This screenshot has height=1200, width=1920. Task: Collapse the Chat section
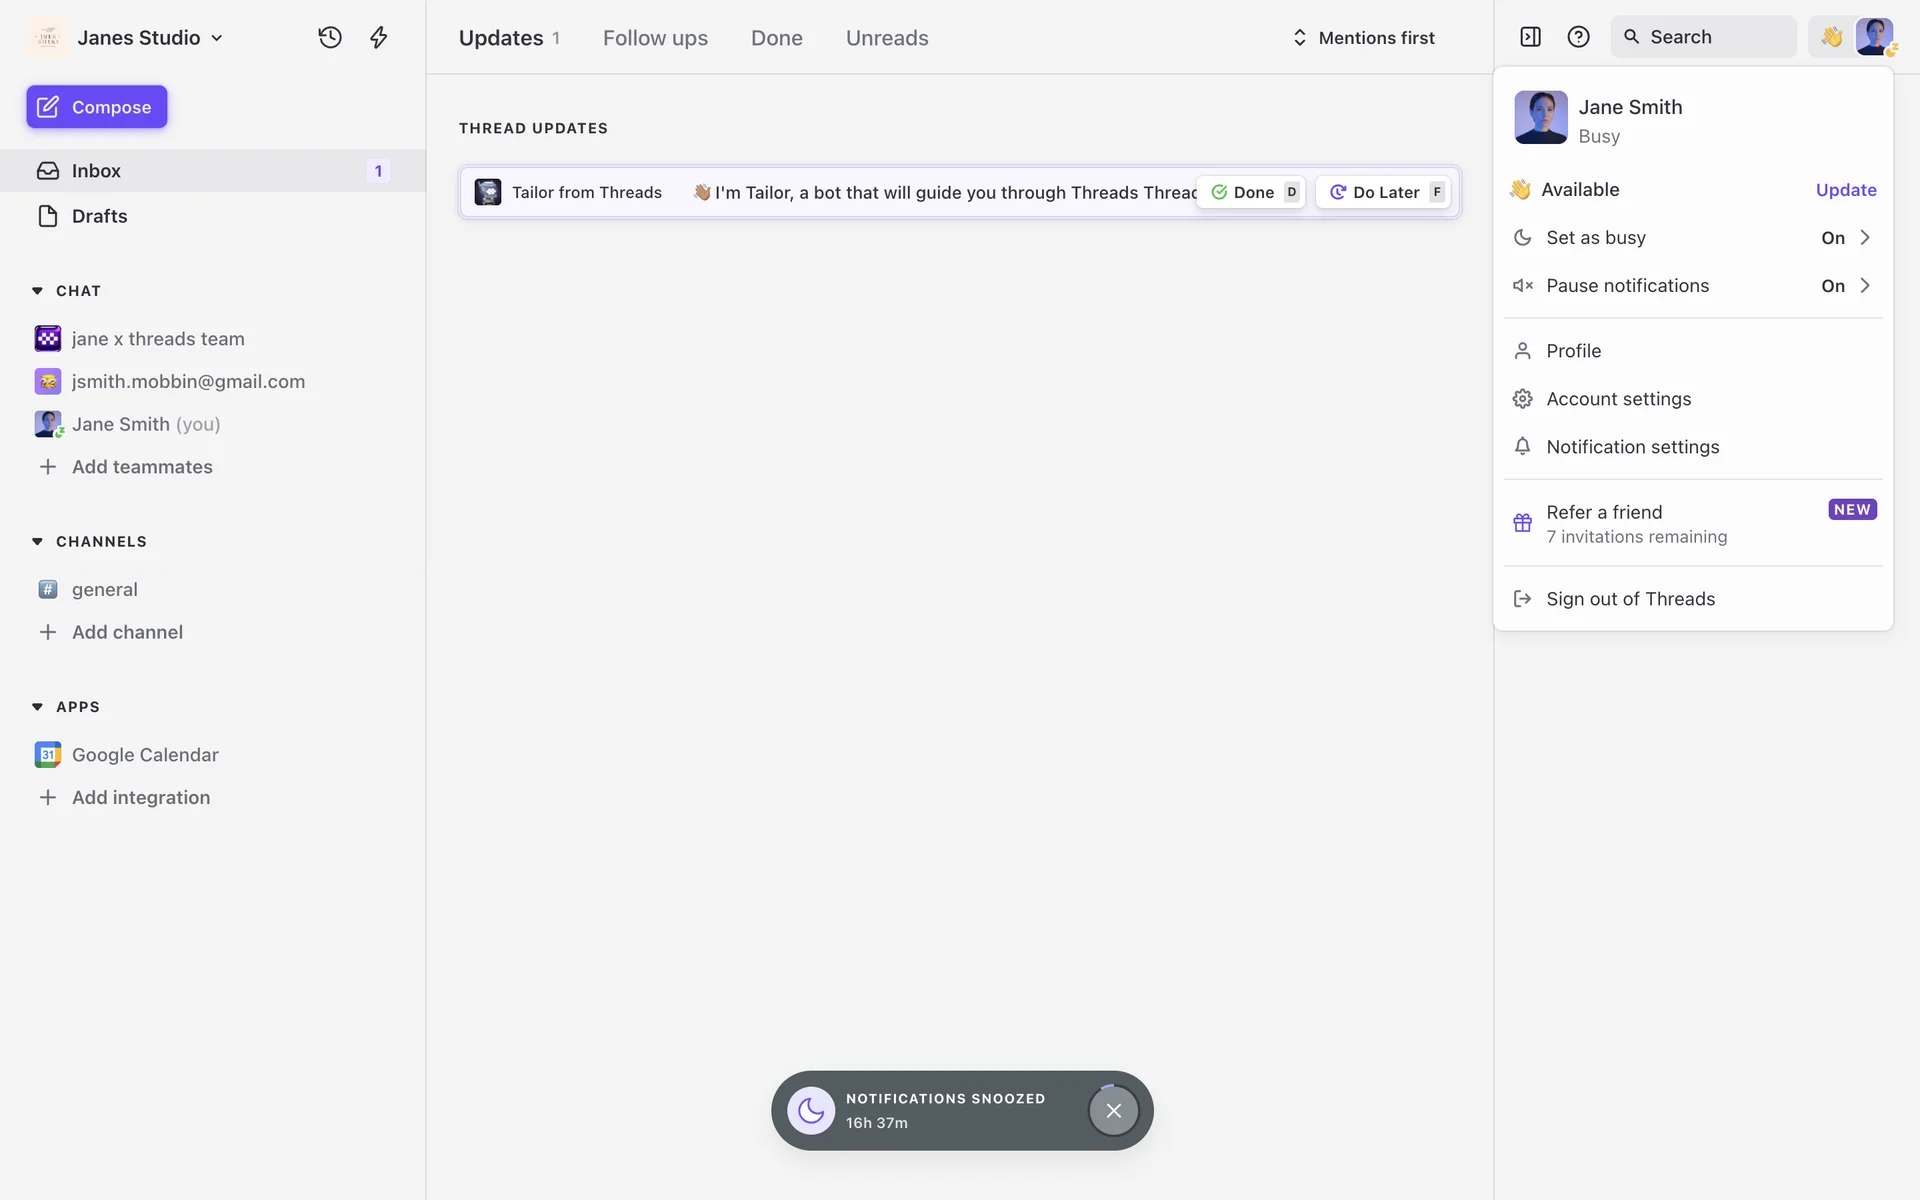pyautogui.click(x=38, y=291)
